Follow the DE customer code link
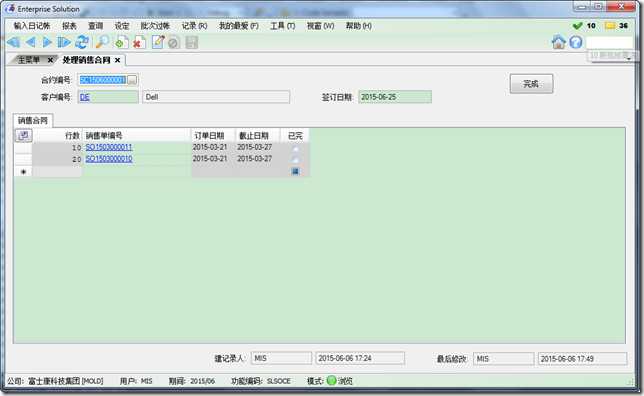 tap(85, 97)
